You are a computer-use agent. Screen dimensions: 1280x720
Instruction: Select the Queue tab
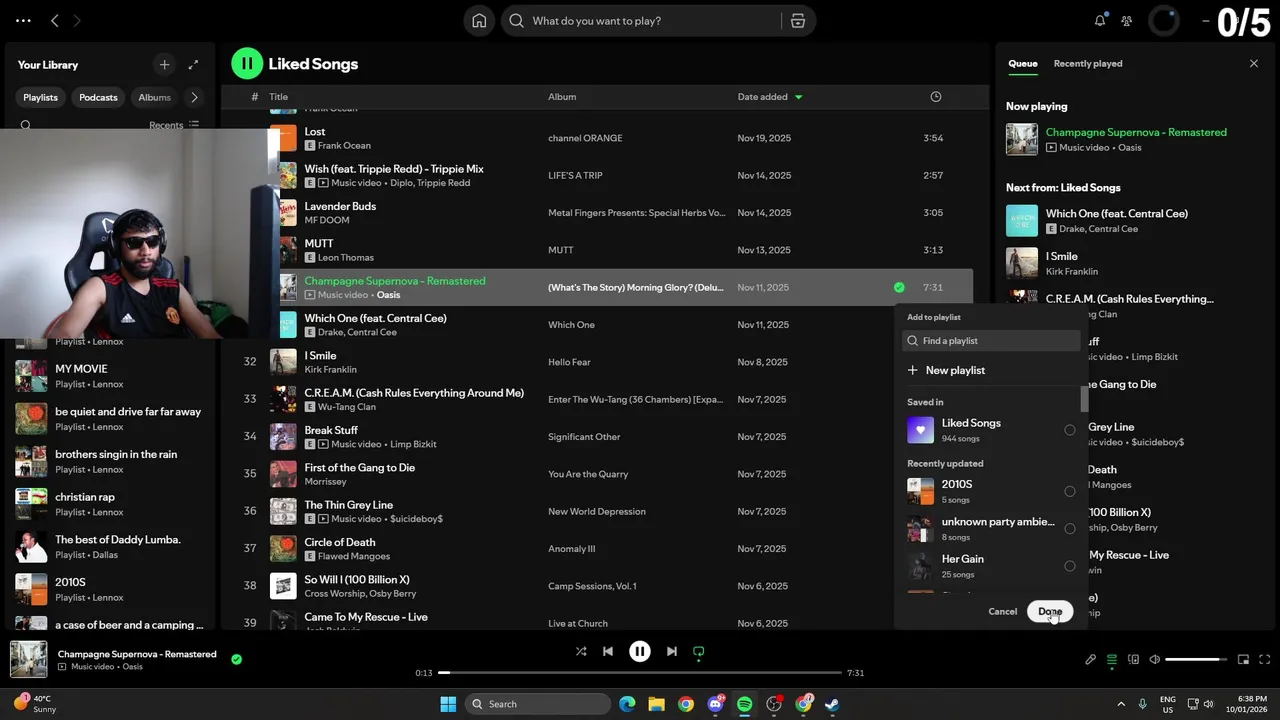(1023, 63)
